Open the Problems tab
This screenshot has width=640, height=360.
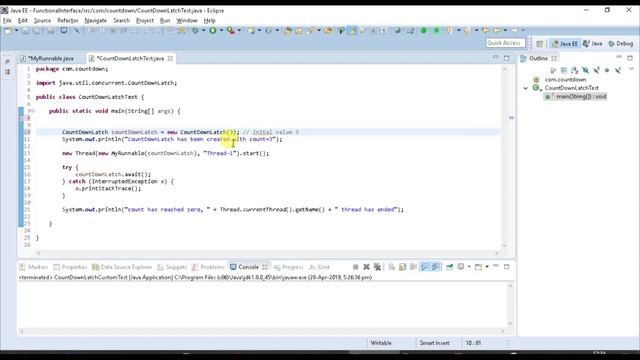point(208,267)
